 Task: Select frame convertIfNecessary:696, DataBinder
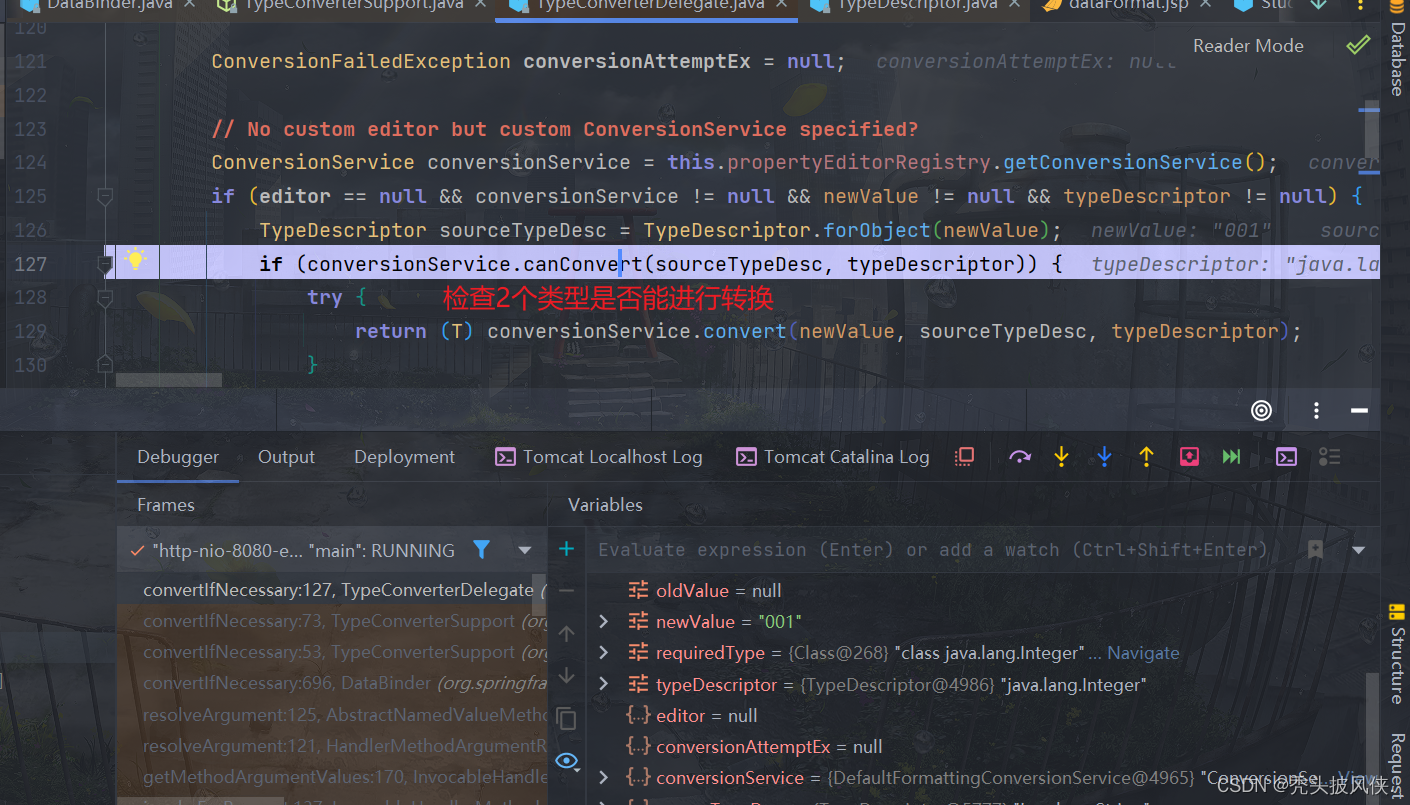332,683
